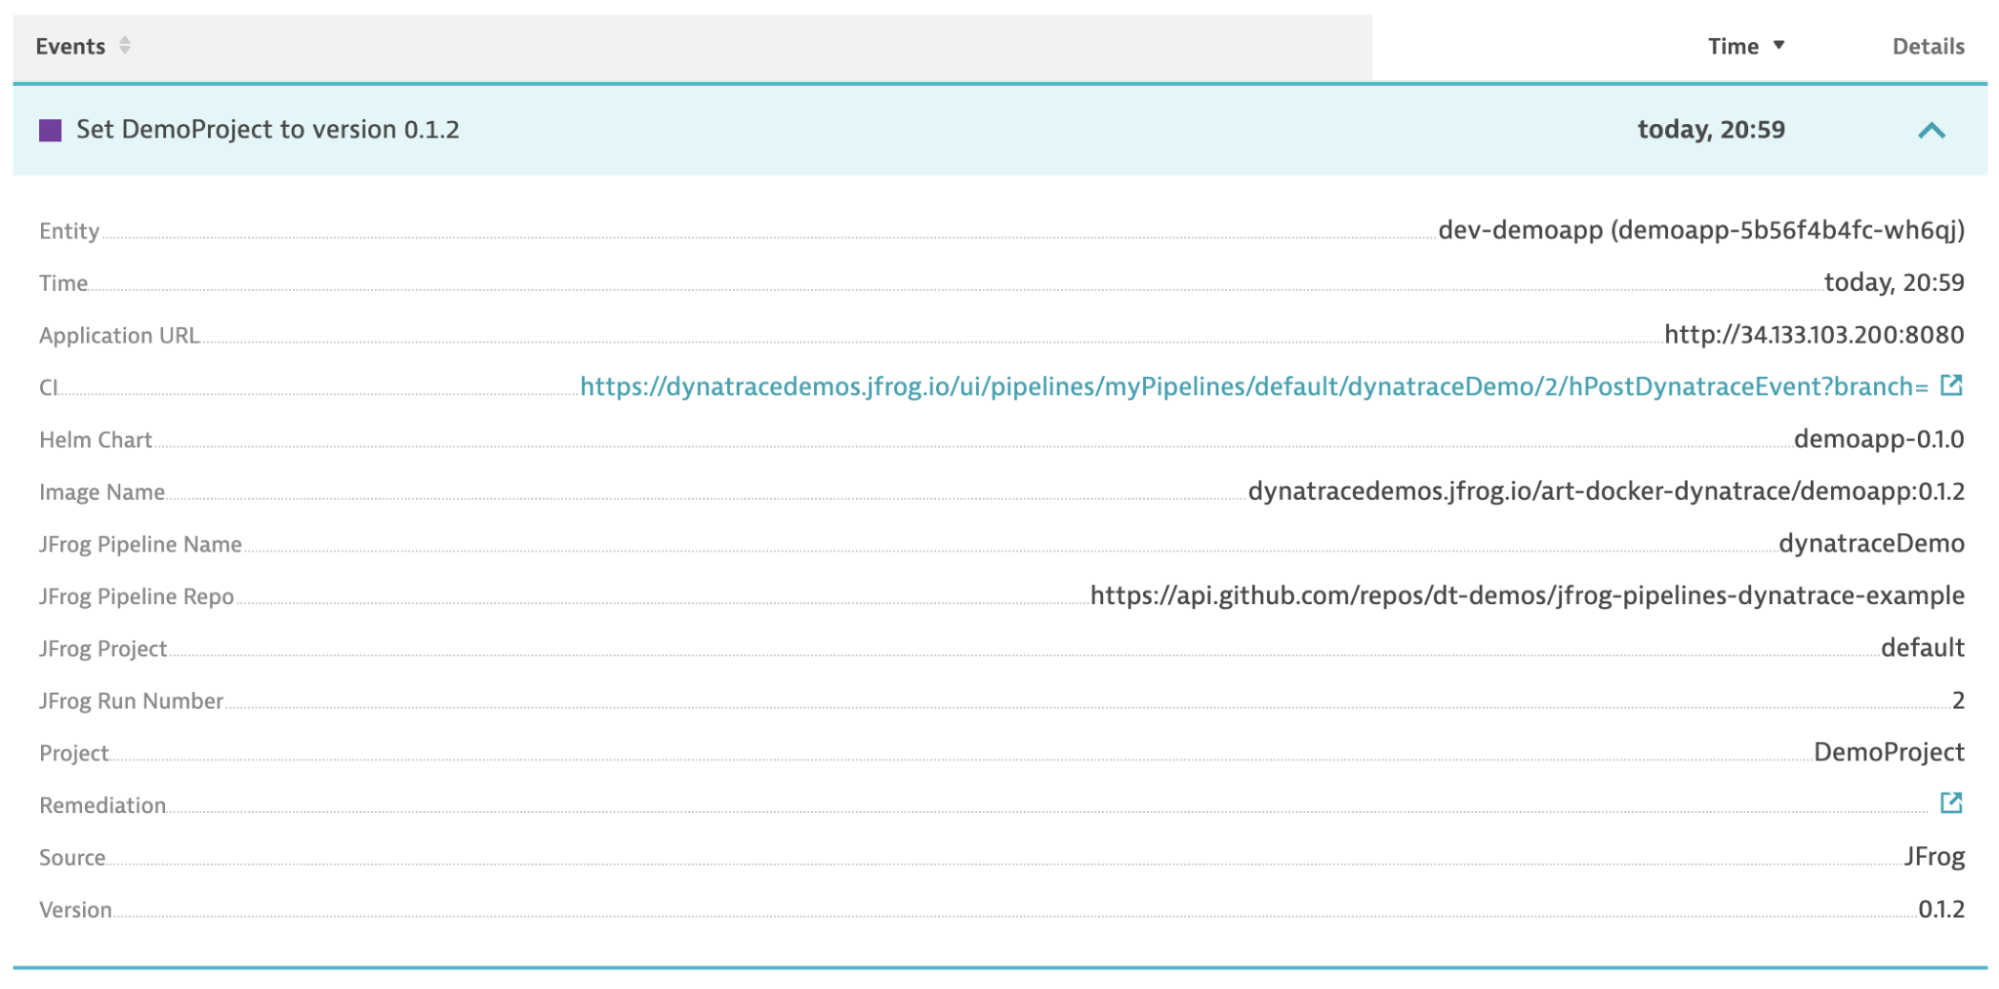Screen dimensions: 1999x989
Task: Select the external link icon after branch= URL
Action: pos(1949,387)
